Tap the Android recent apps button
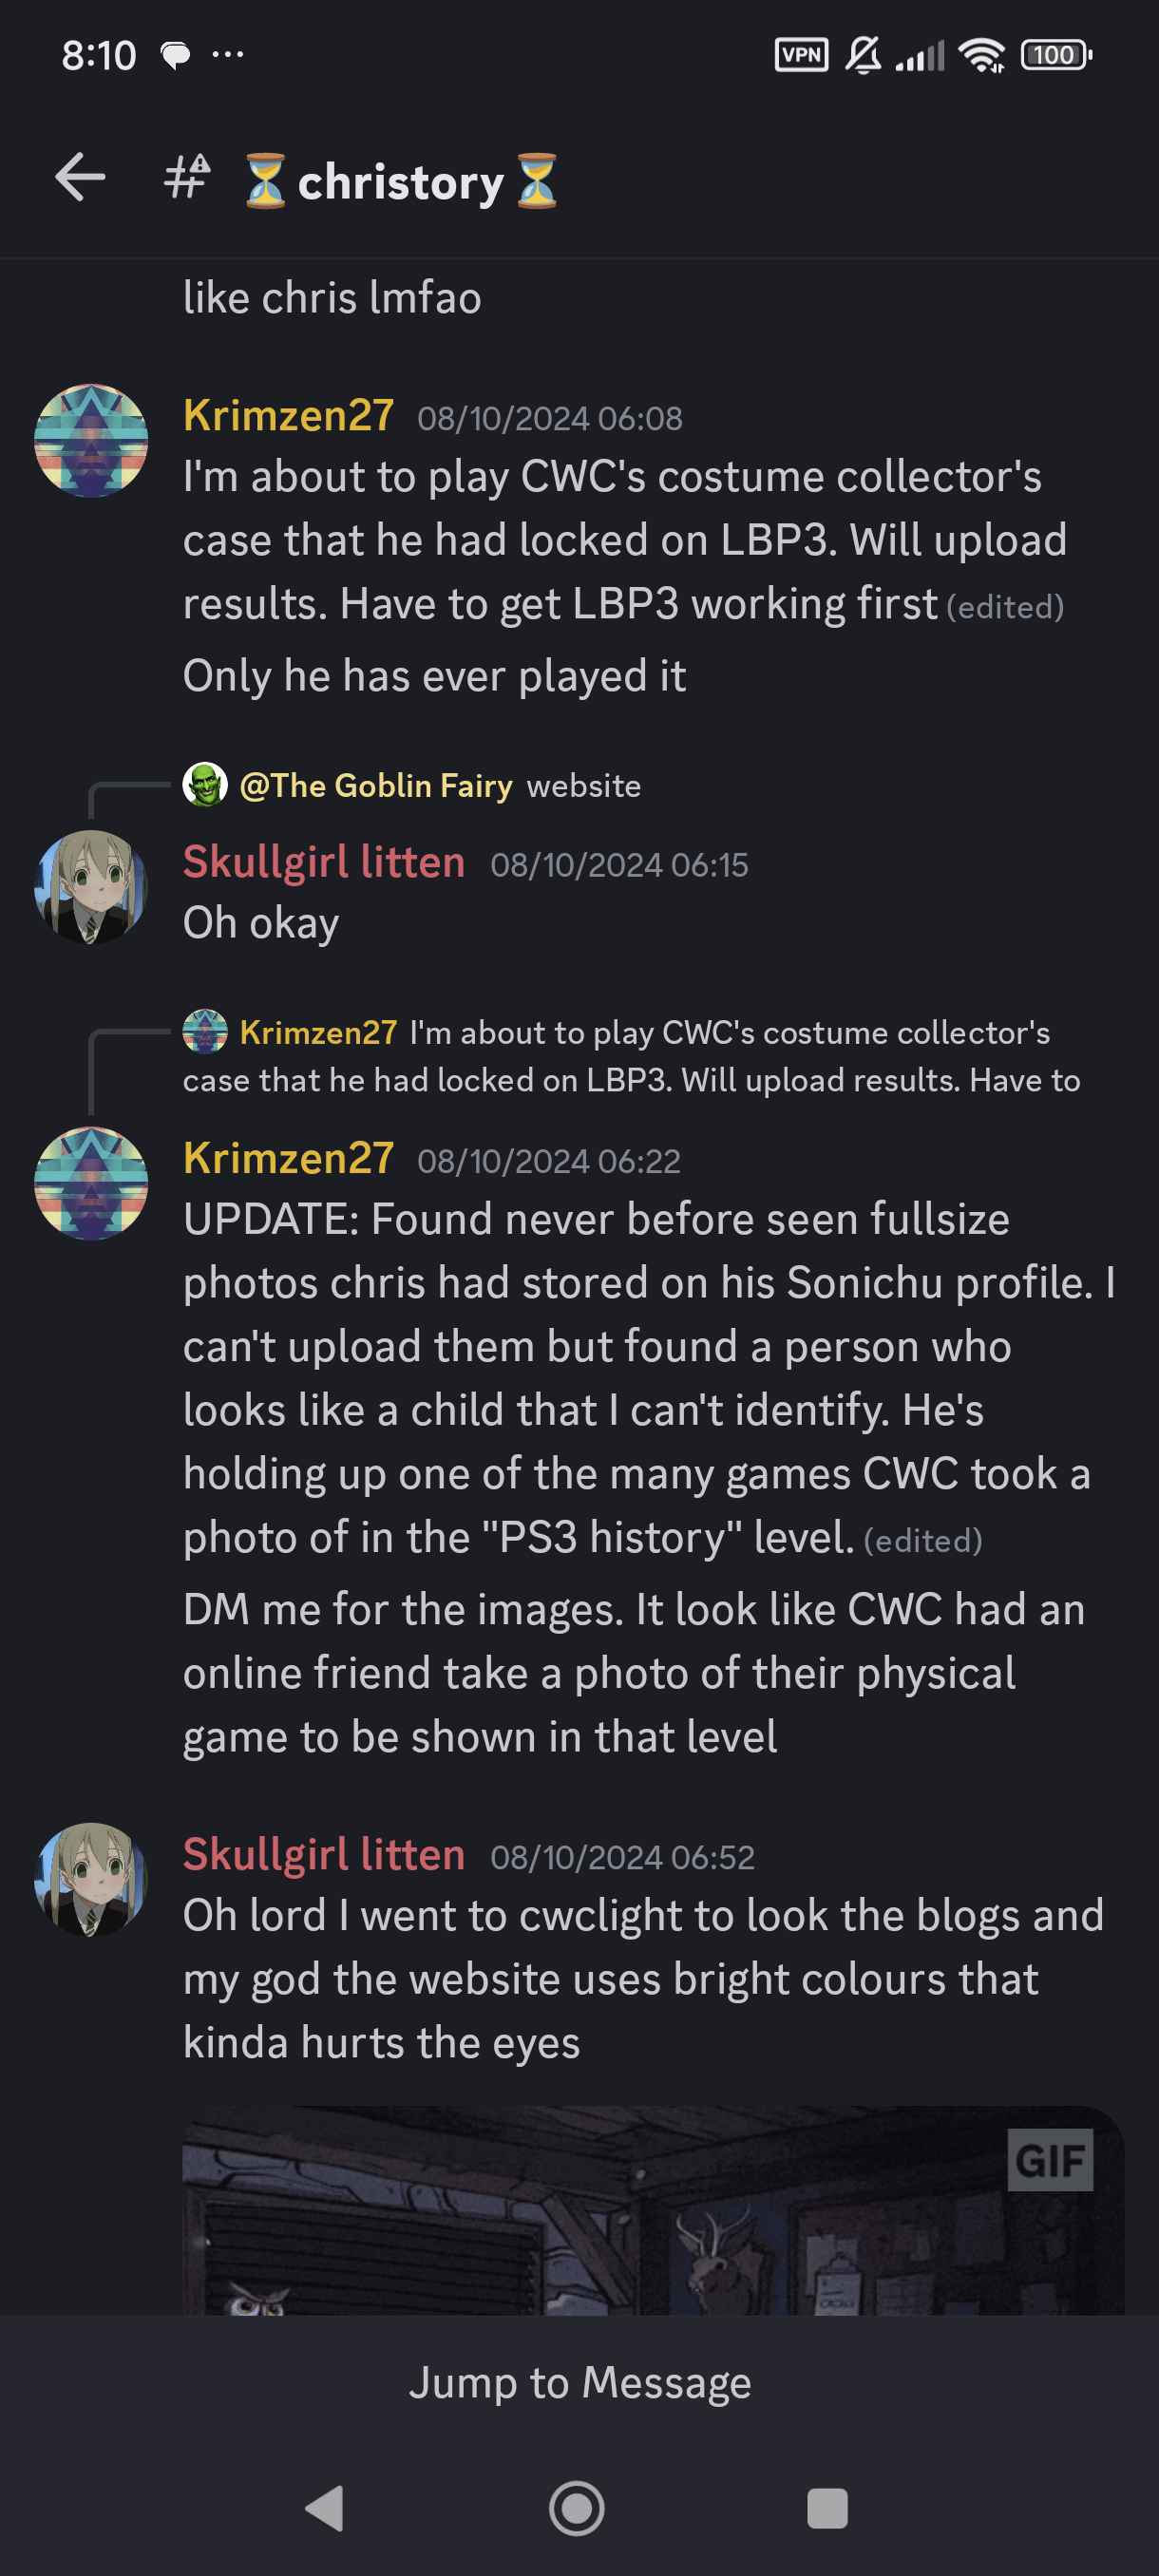This screenshot has width=1159, height=2576. pos(827,2508)
